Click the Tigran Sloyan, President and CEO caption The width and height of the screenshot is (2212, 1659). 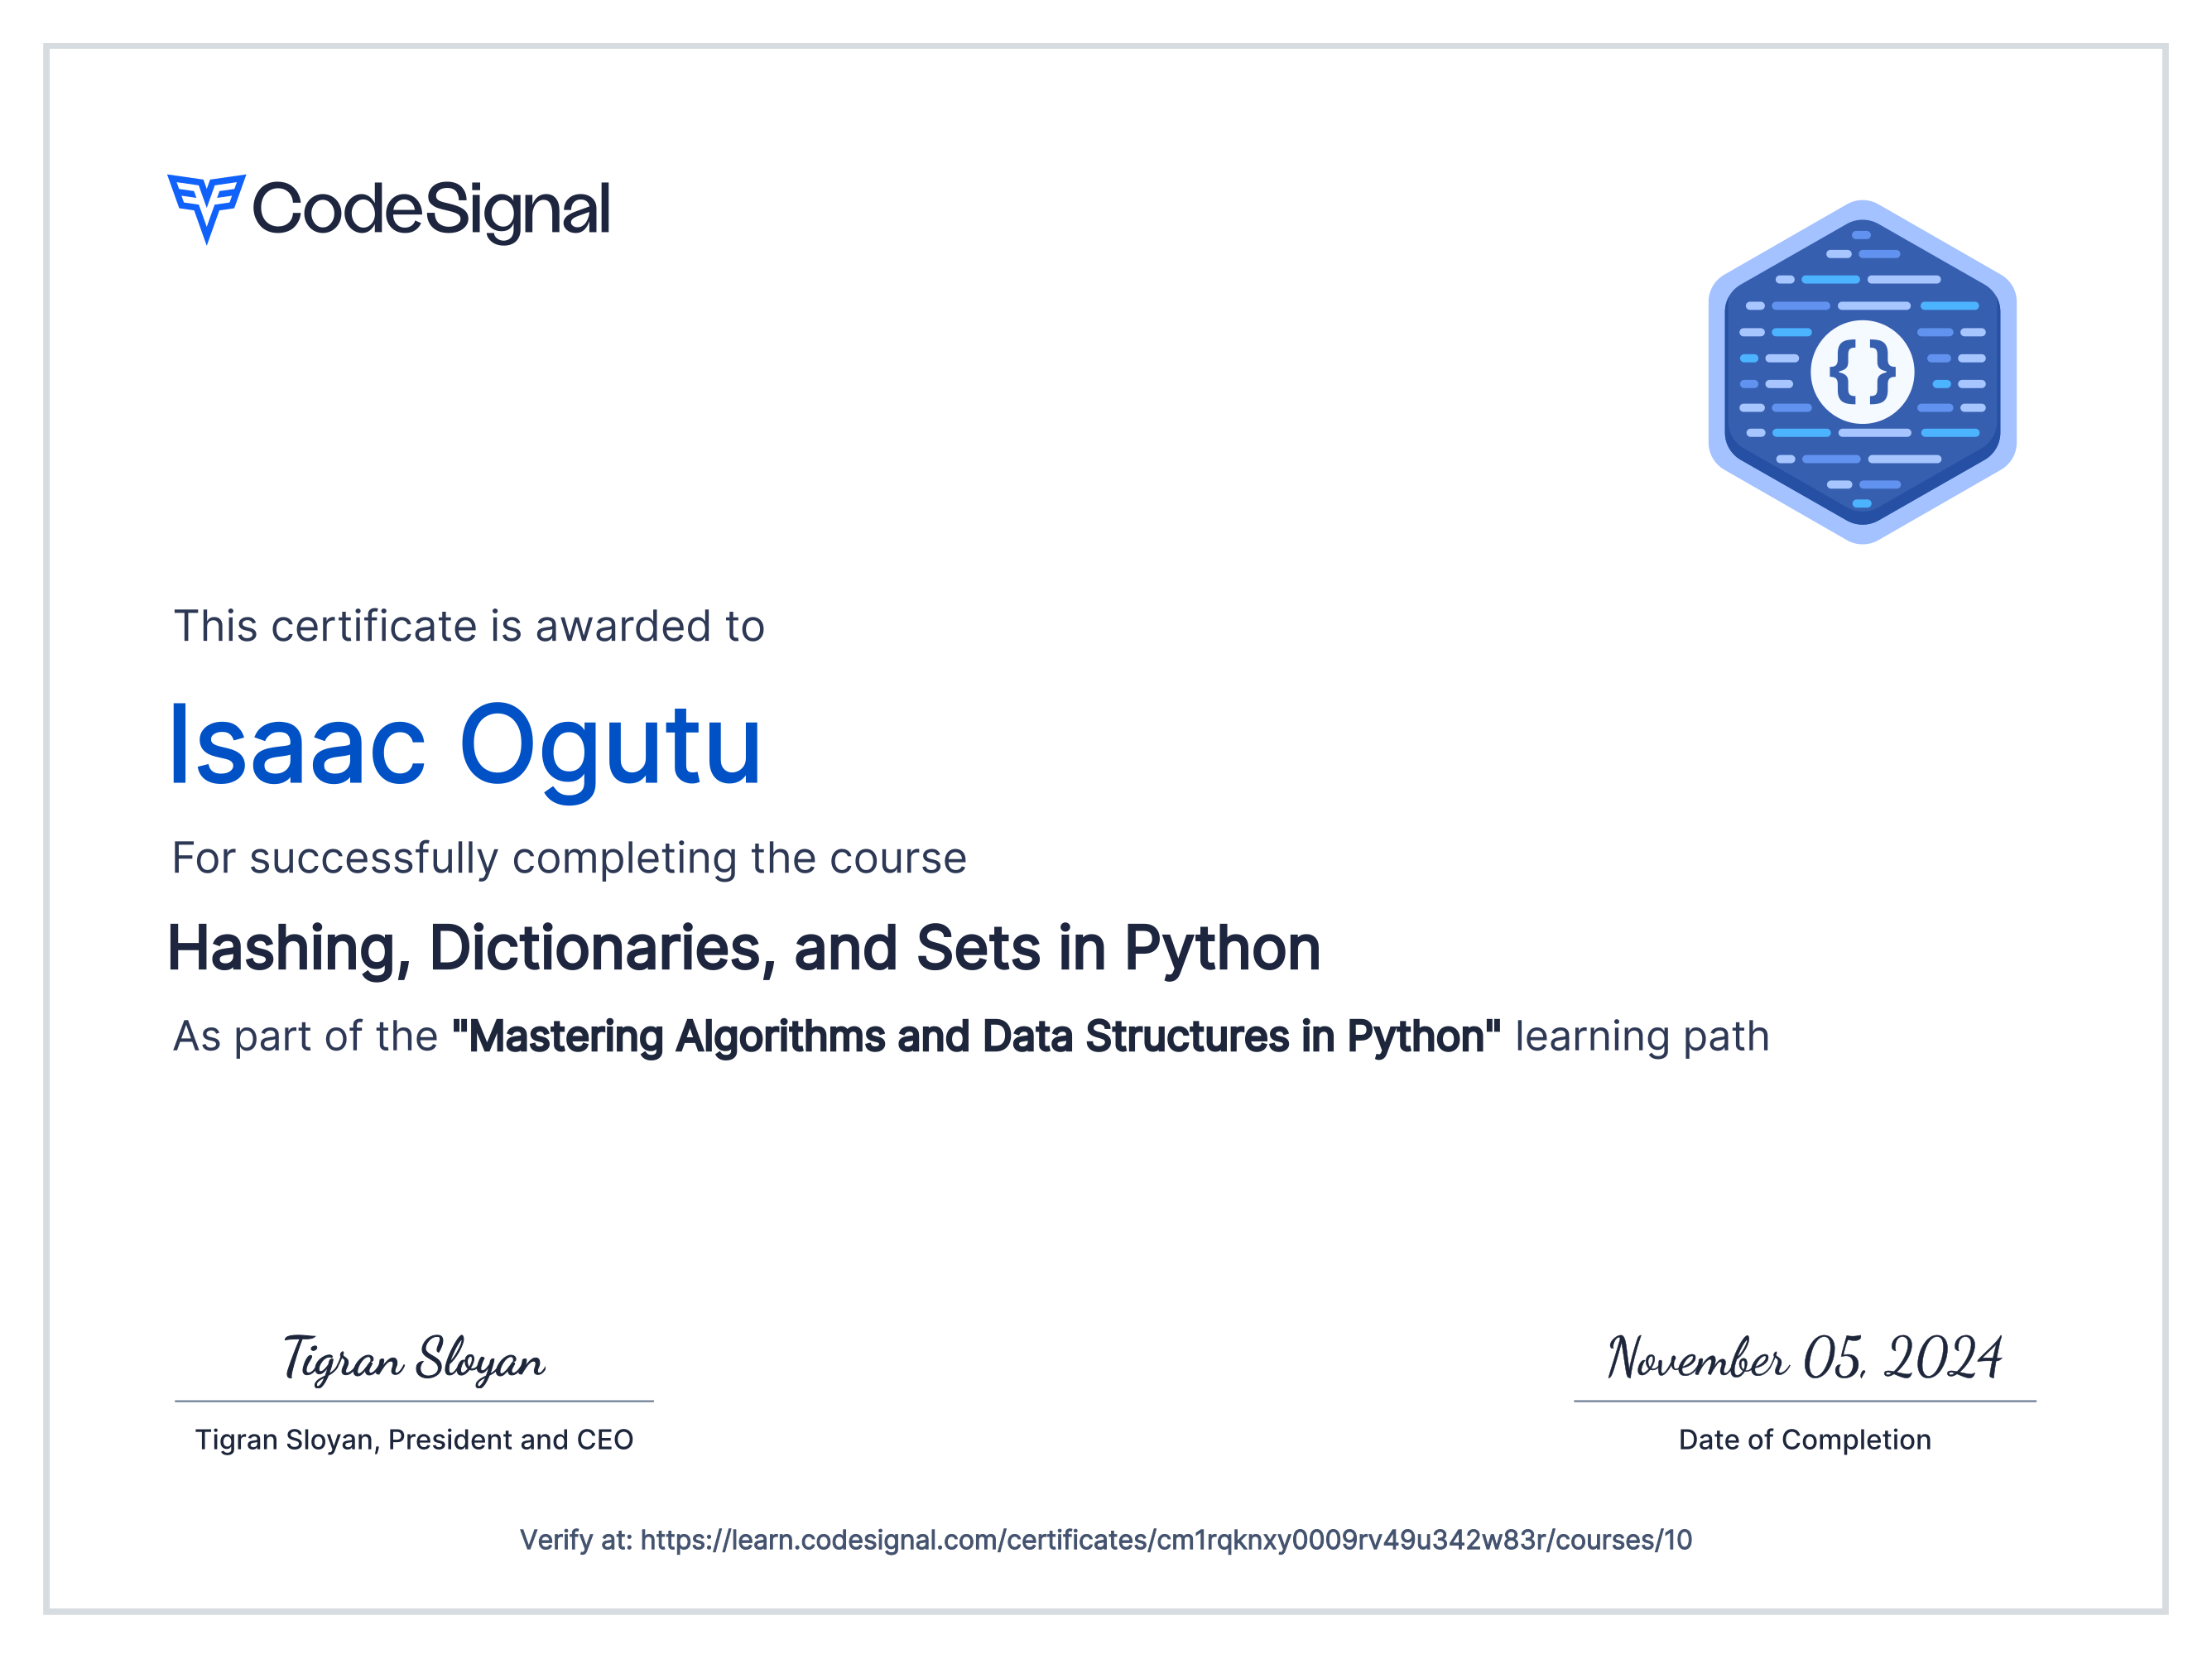point(414,1440)
